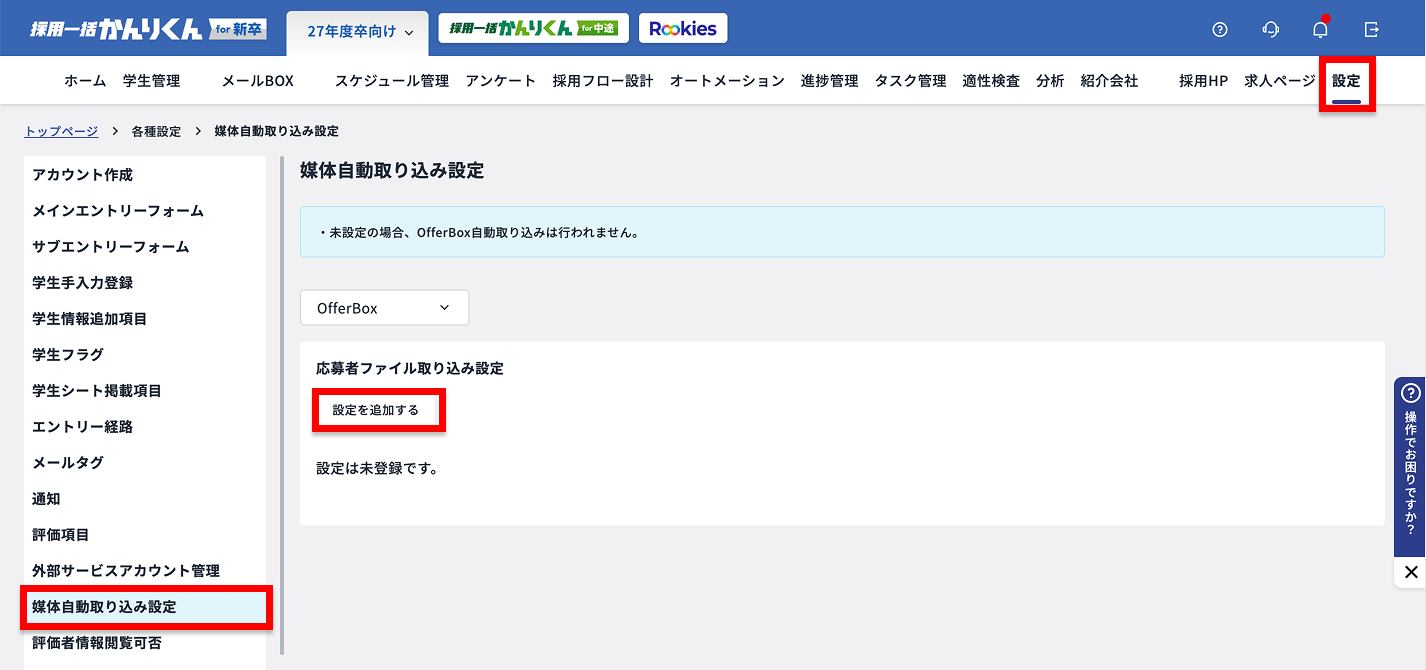This screenshot has width=1426, height=670.
Task: Switch to the Rookies service button
Action: click(683, 29)
